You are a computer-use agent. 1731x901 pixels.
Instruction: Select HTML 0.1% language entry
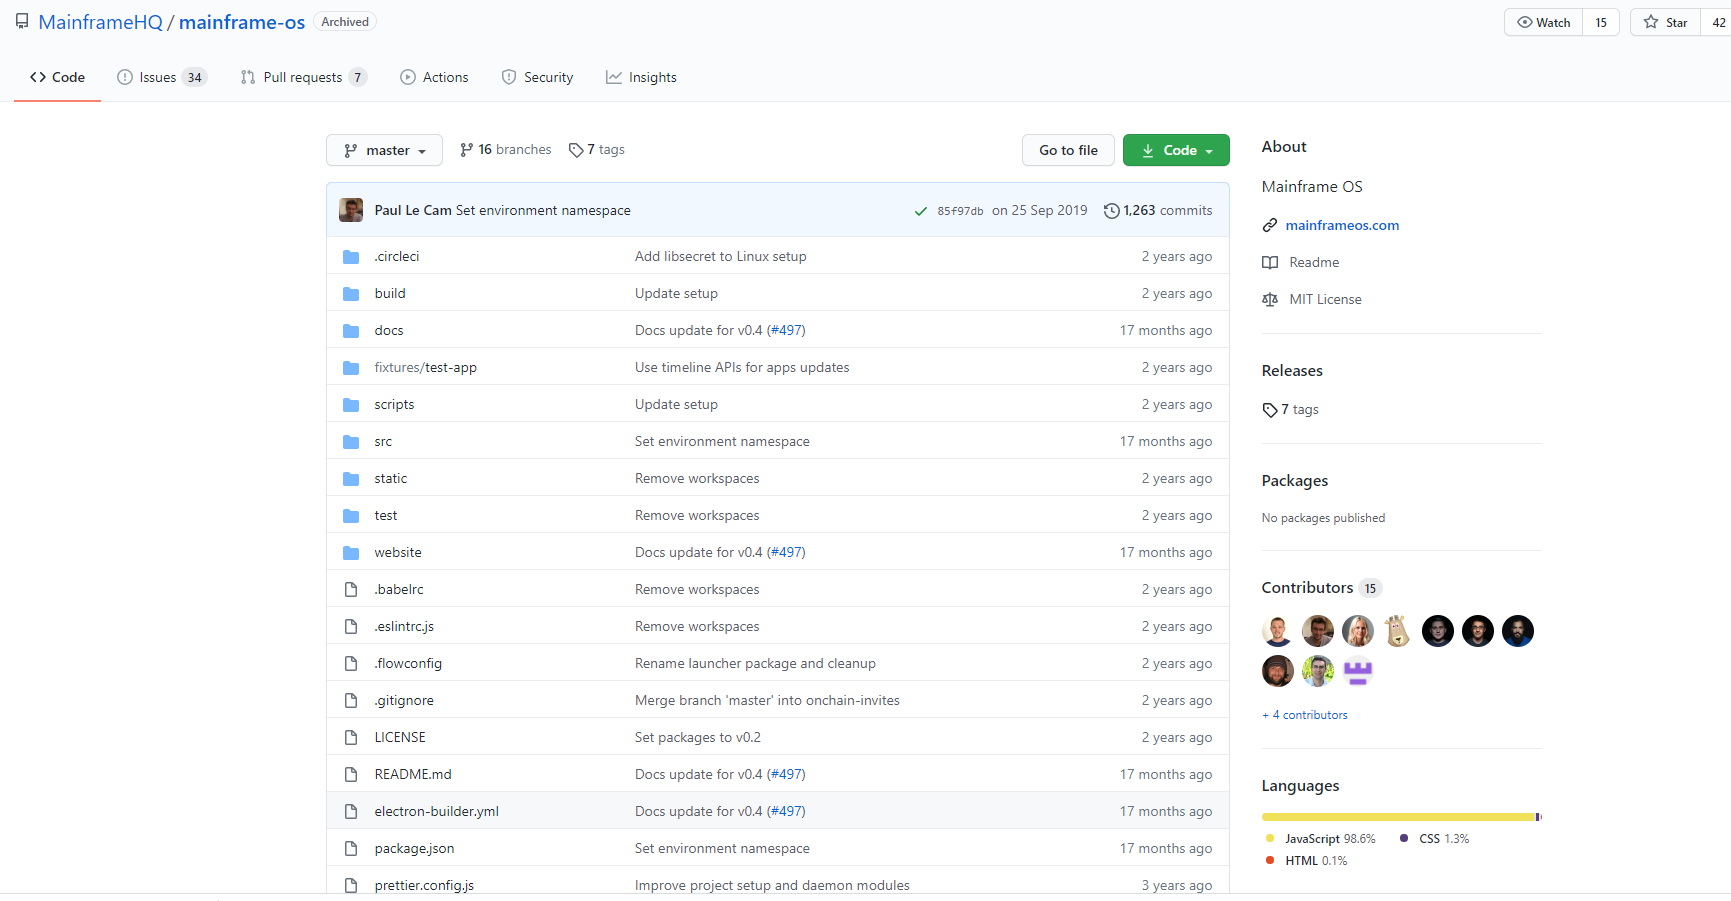click(x=1306, y=861)
